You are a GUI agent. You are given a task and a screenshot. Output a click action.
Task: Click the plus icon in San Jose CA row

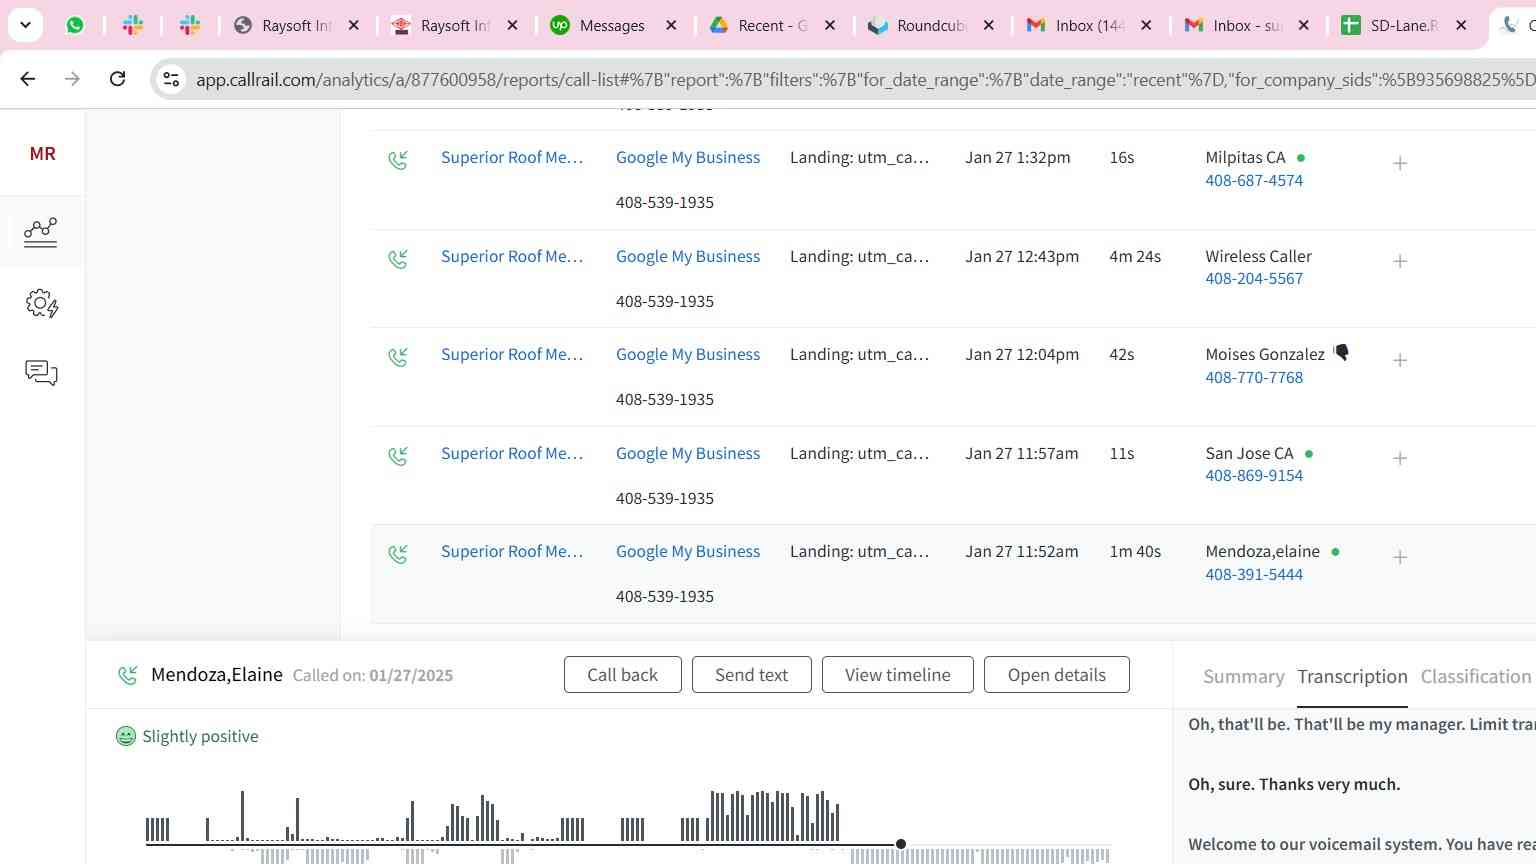point(1400,458)
